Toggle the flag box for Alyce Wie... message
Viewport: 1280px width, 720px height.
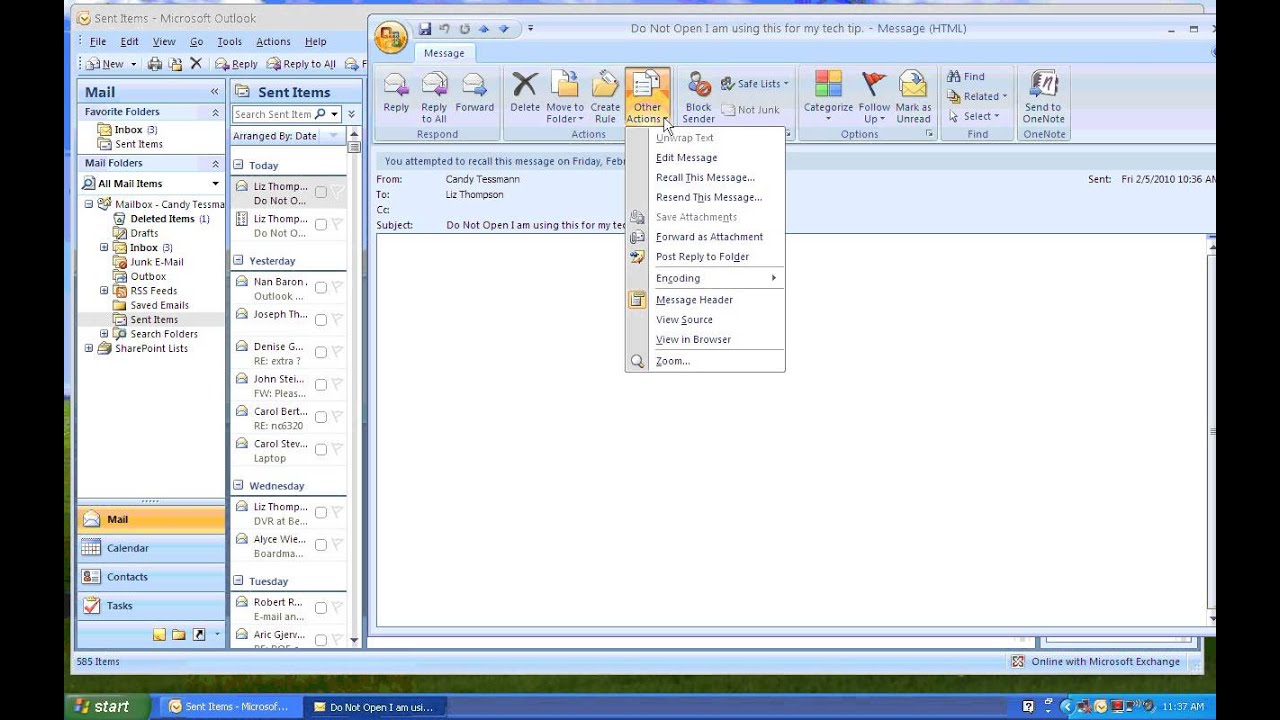(321, 544)
